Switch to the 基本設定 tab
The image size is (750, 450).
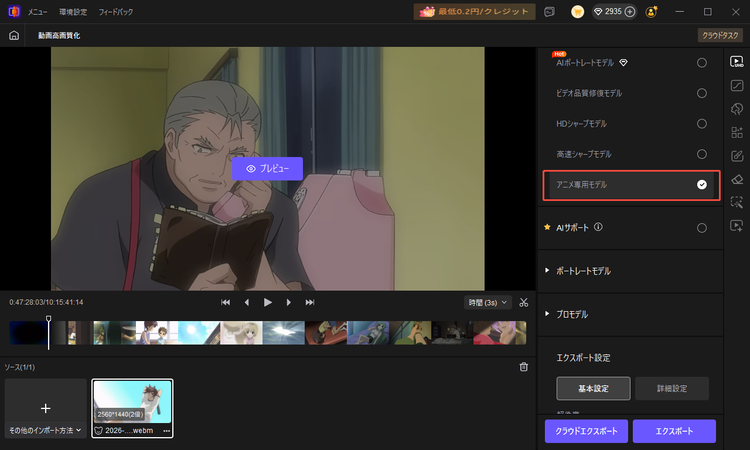point(593,388)
